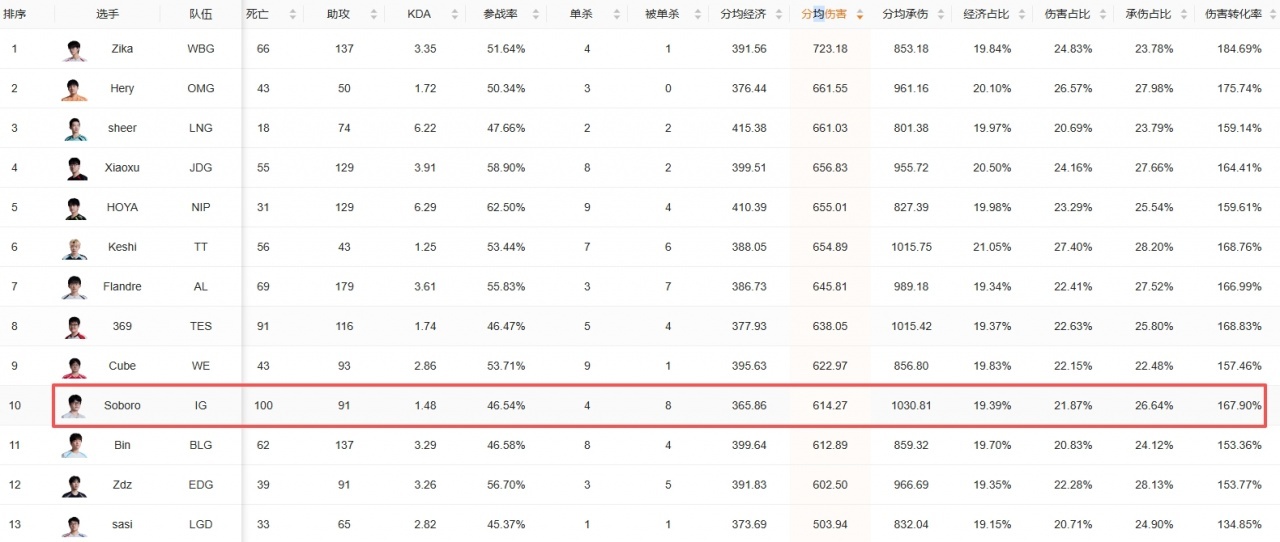Open player name Xiaoxu
Screen dimensions: 1280x542
pyautogui.click(x=122, y=168)
